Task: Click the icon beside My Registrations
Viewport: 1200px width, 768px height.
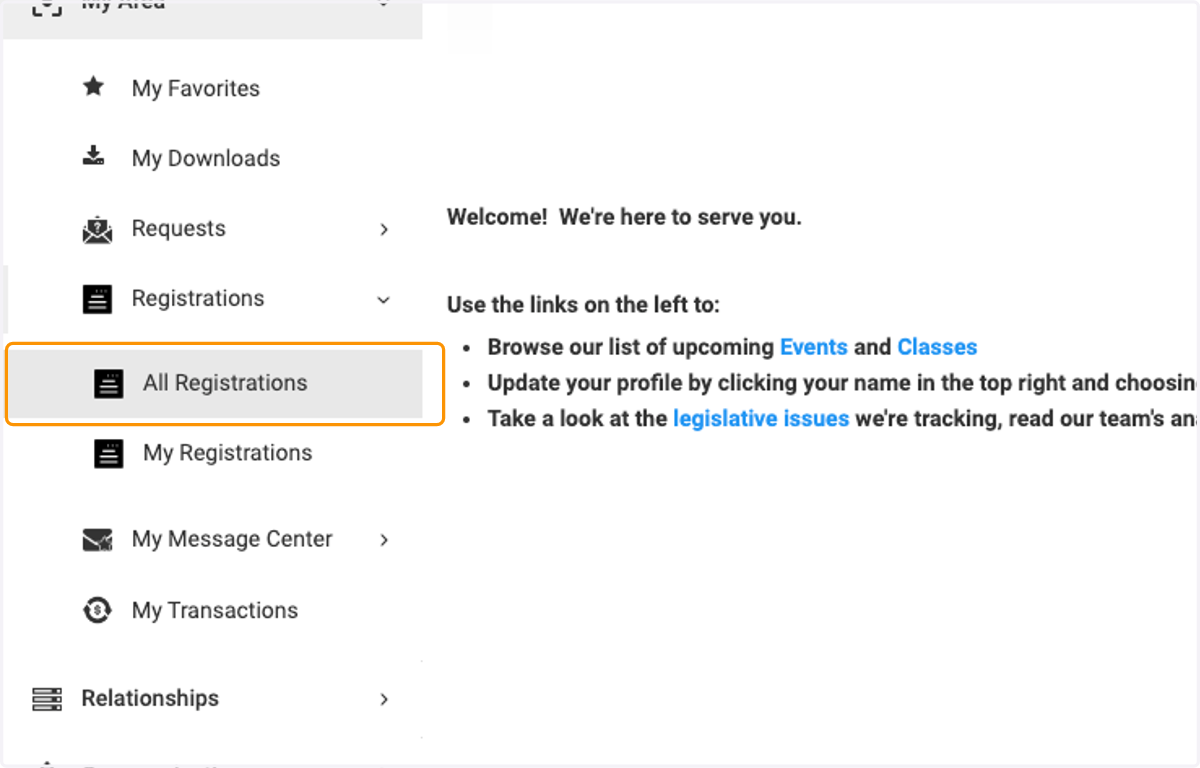Action: point(108,453)
